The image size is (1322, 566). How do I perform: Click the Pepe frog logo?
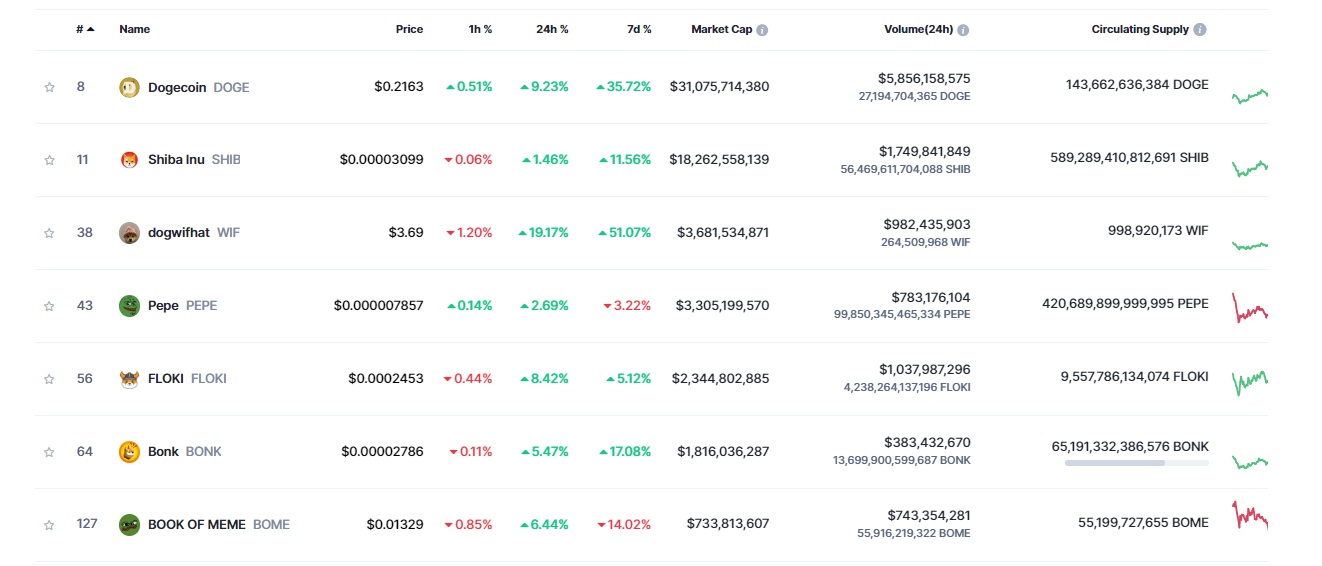pyautogui.click(x=129, y=306)
